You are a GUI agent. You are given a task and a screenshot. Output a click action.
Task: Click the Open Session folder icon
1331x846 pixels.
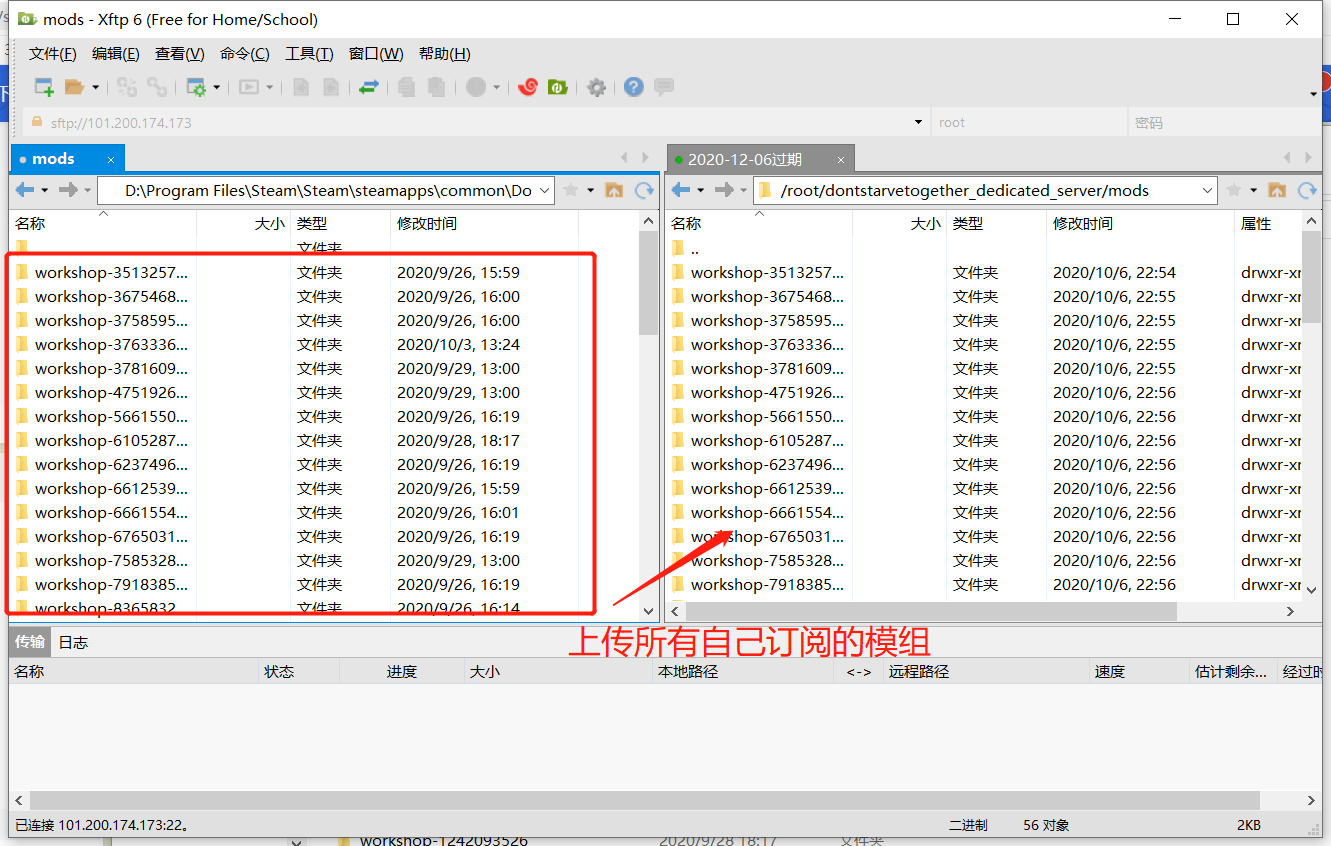[x=74, y=87]
